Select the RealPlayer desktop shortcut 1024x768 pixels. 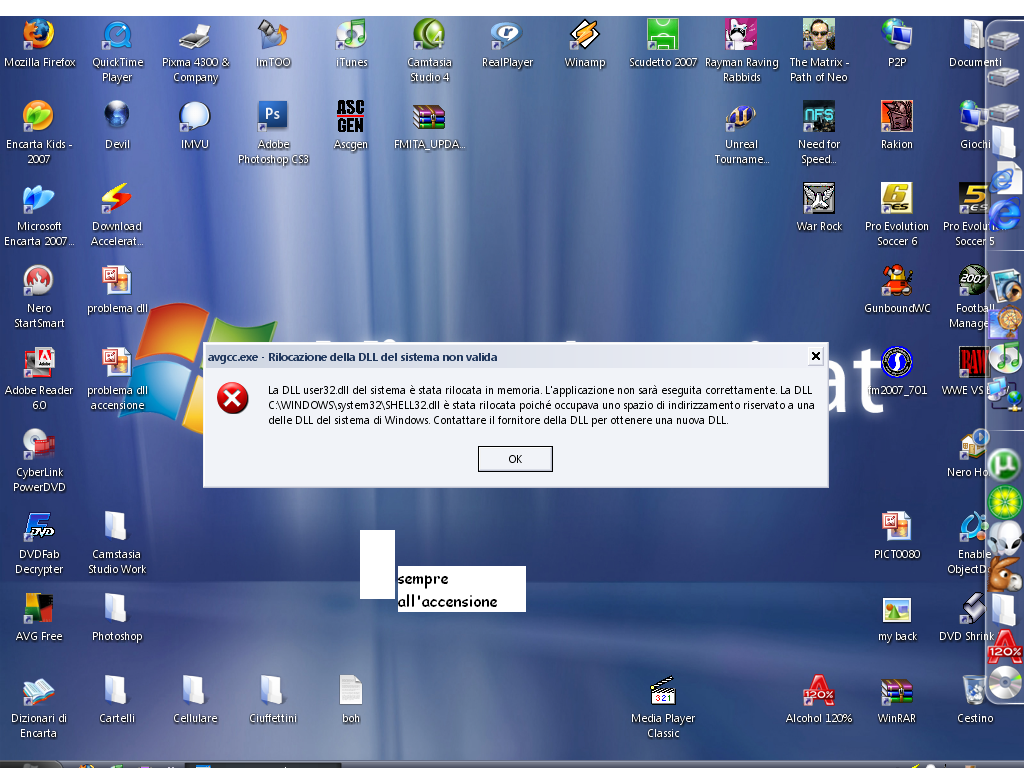pyautogui.click(x=507, y=44)
